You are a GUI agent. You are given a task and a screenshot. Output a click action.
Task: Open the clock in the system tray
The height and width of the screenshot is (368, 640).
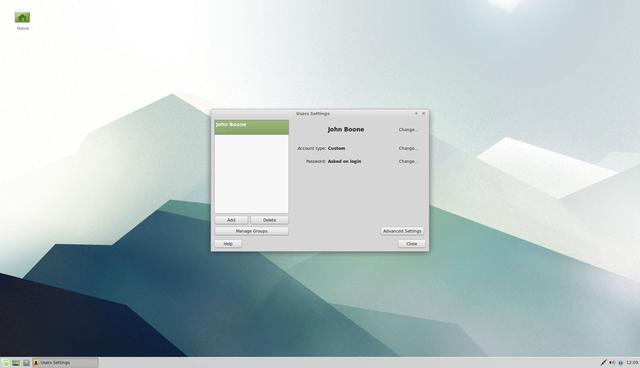(632, 363)
